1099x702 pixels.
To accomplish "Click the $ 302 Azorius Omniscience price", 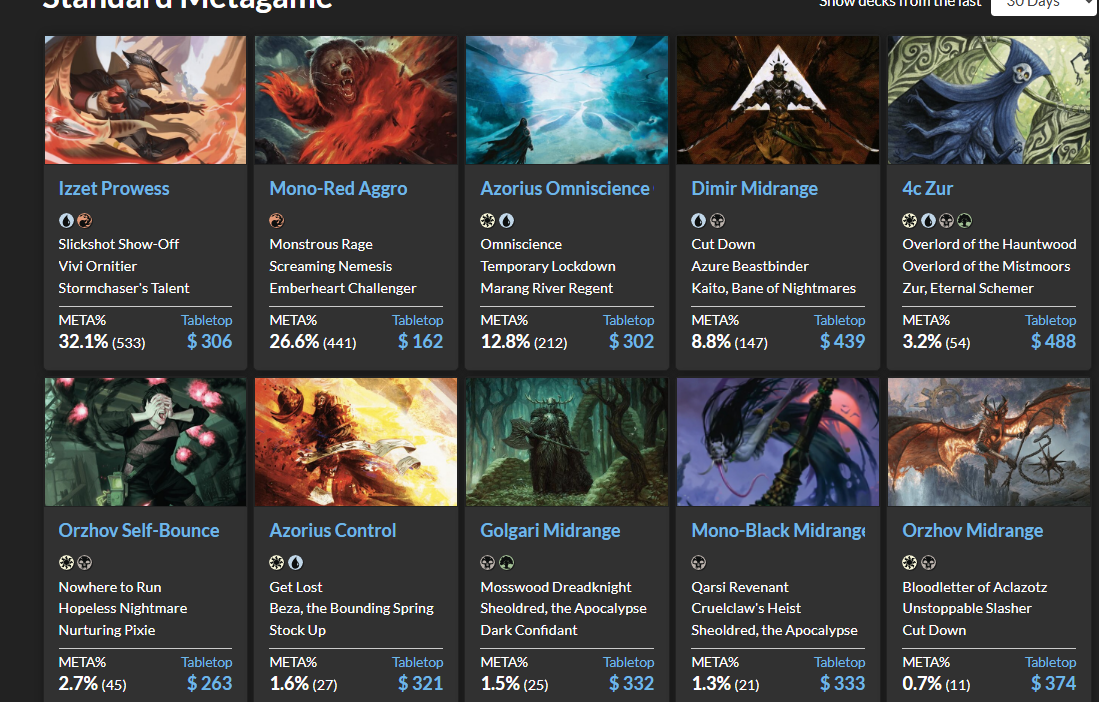I will click(632, 341).
